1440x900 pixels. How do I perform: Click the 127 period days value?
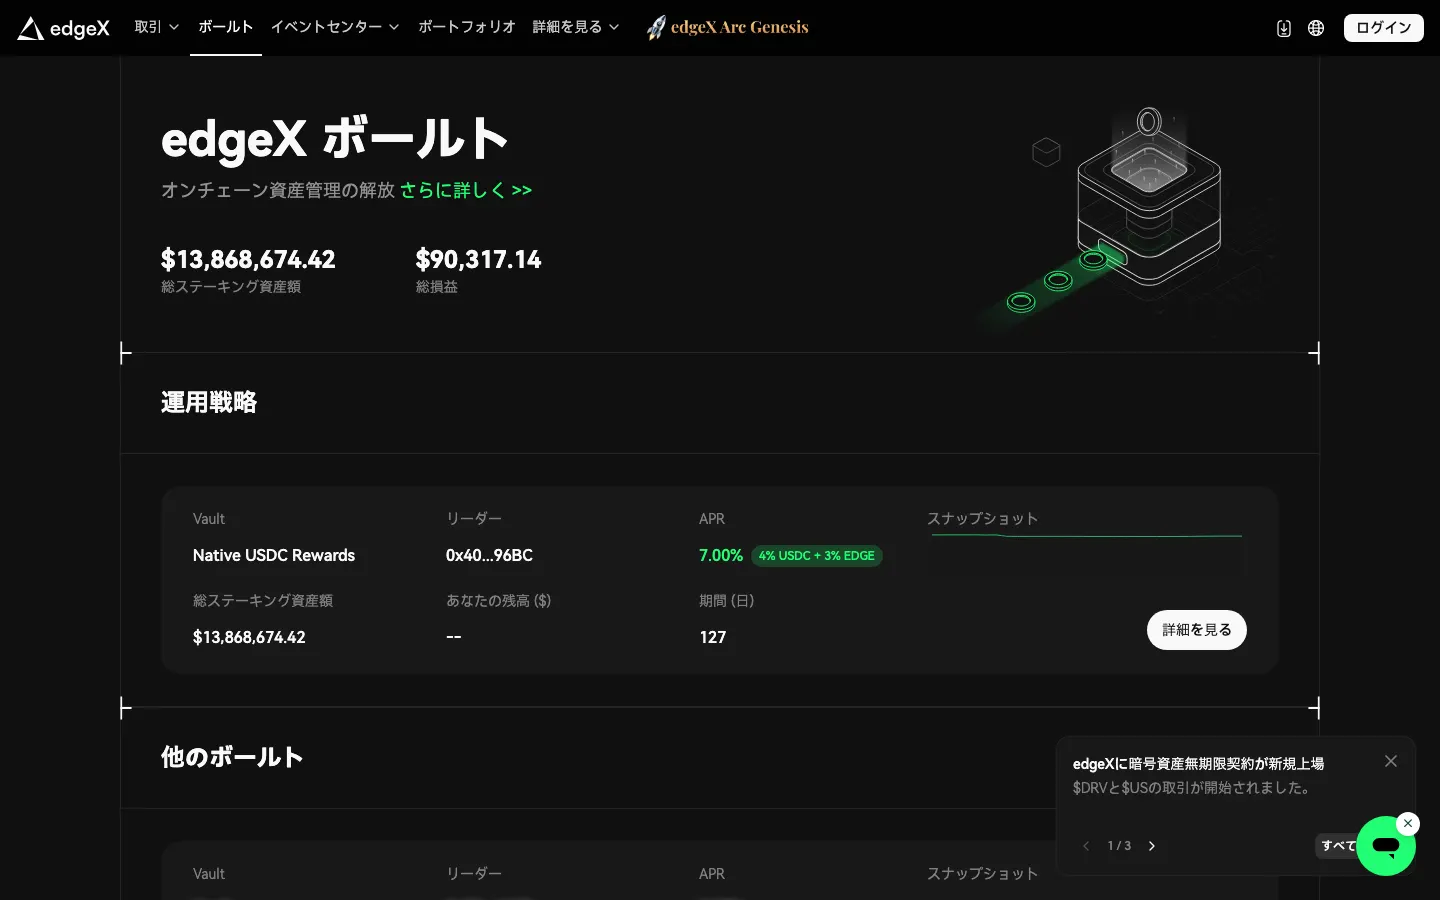pyautogui.click(x=713, y=638)
